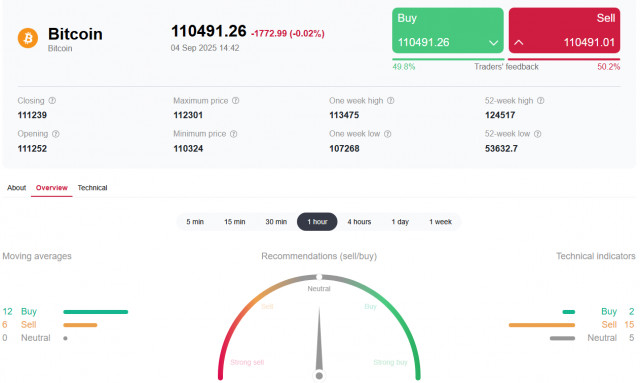Image resolution: width=640 pixels, height=383 pixels.
Task: Click the orange Bitcoin logo icon
Action: [28, 38]
